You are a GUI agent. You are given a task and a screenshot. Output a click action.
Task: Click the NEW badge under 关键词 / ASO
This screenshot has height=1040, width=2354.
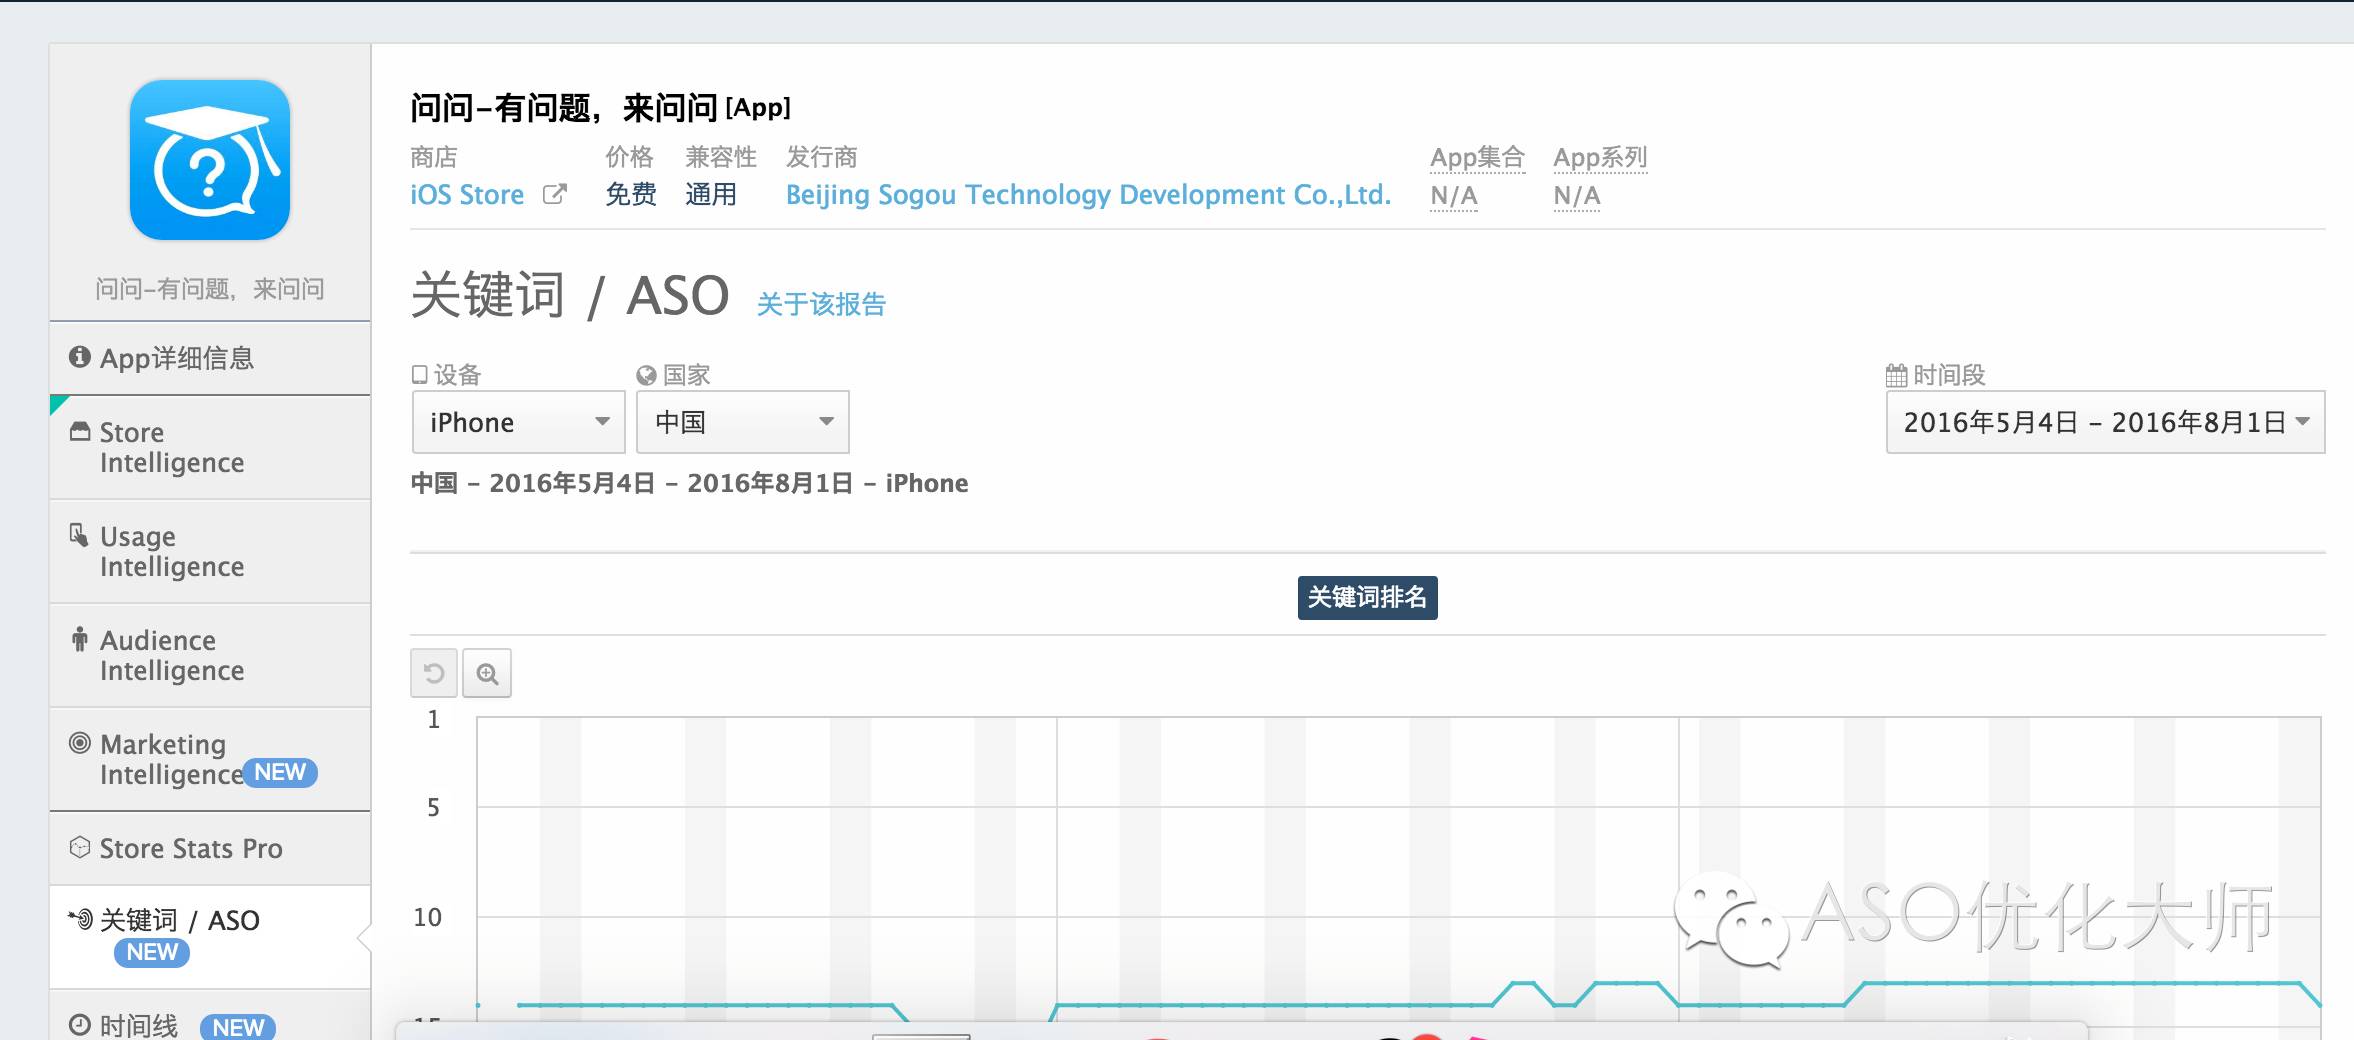click(152, 952)
